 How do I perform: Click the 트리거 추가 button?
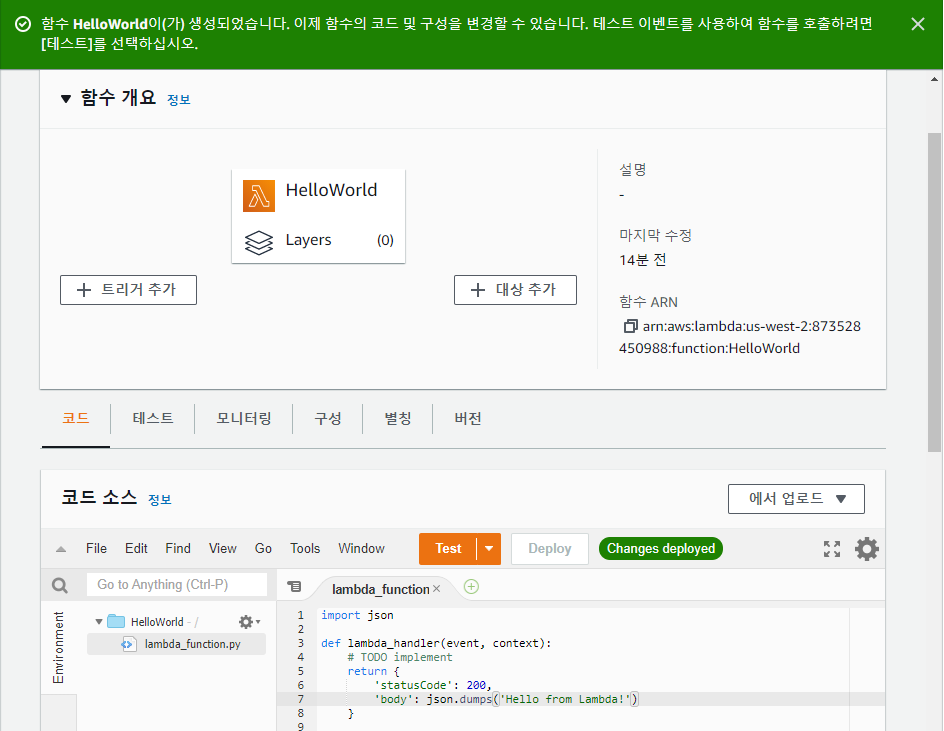click(x=128, y=290)
